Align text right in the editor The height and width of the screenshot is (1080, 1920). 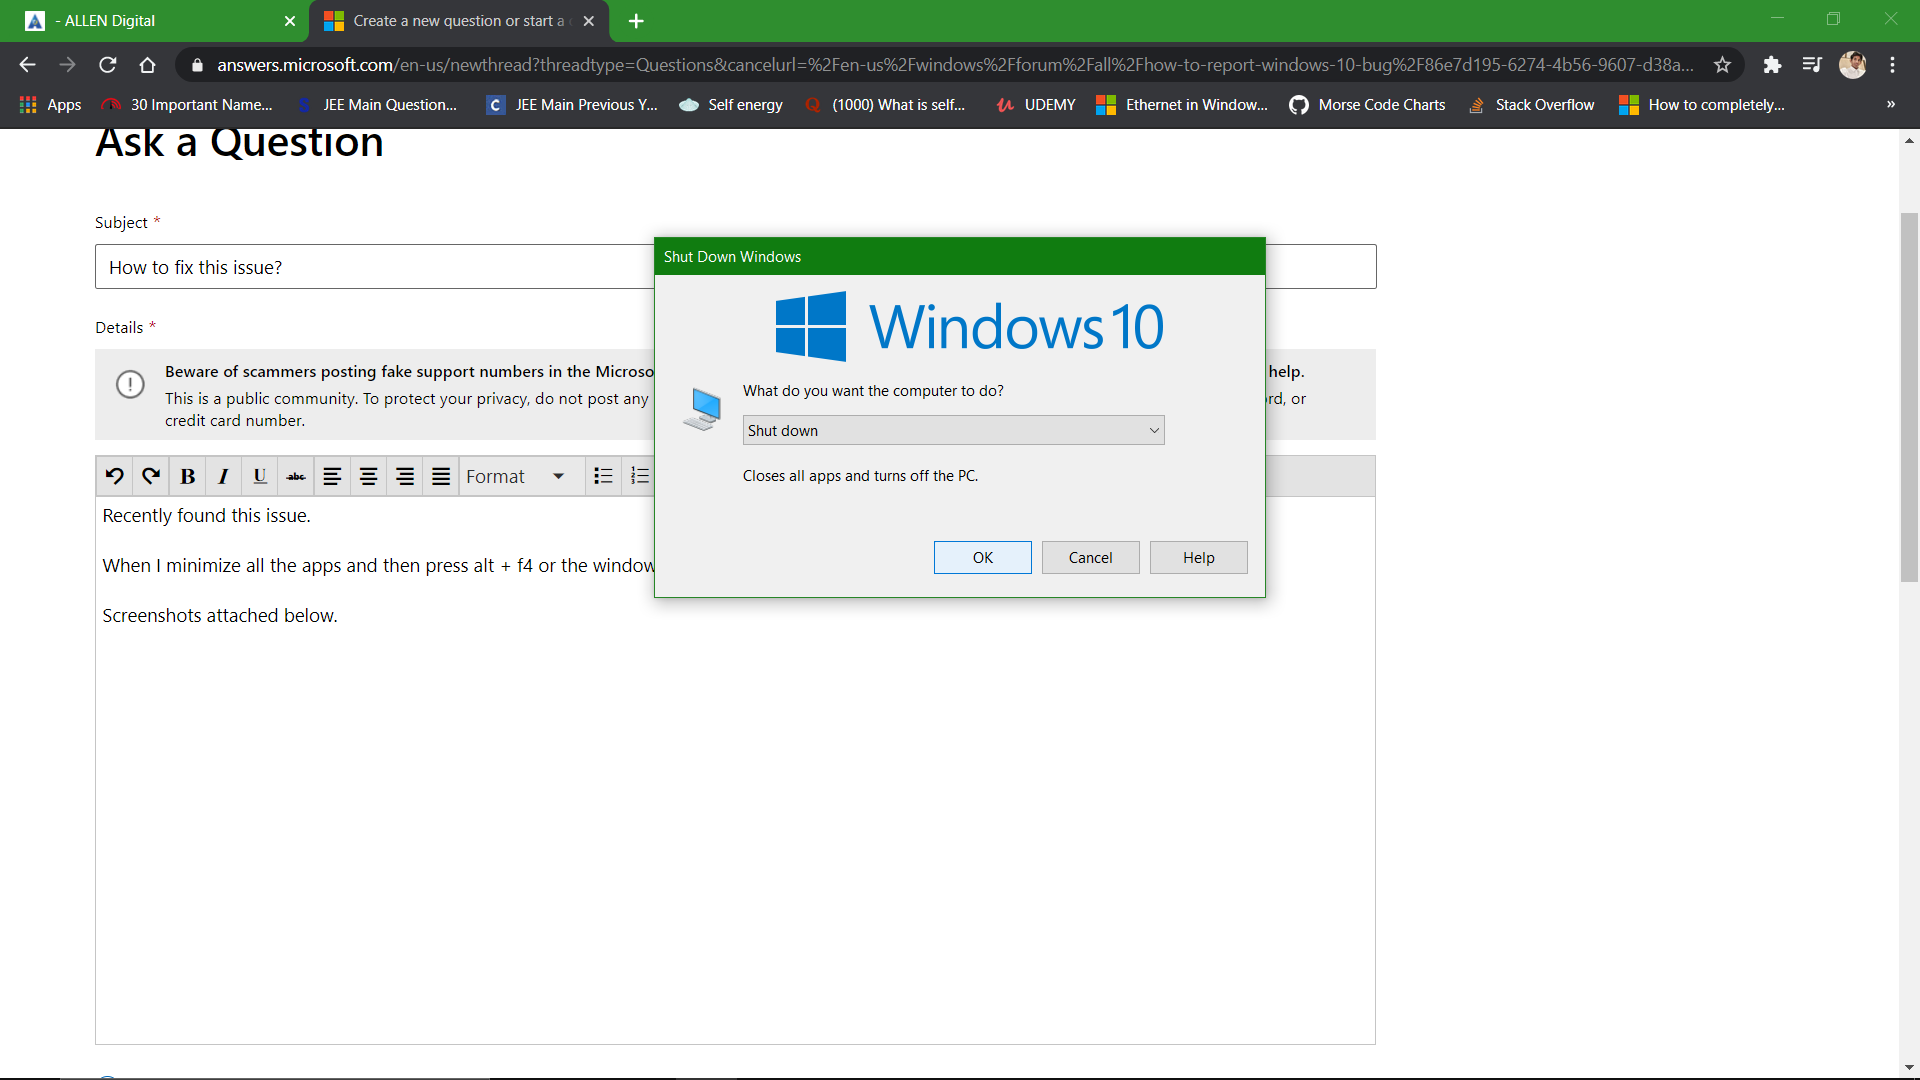(404, 476)
